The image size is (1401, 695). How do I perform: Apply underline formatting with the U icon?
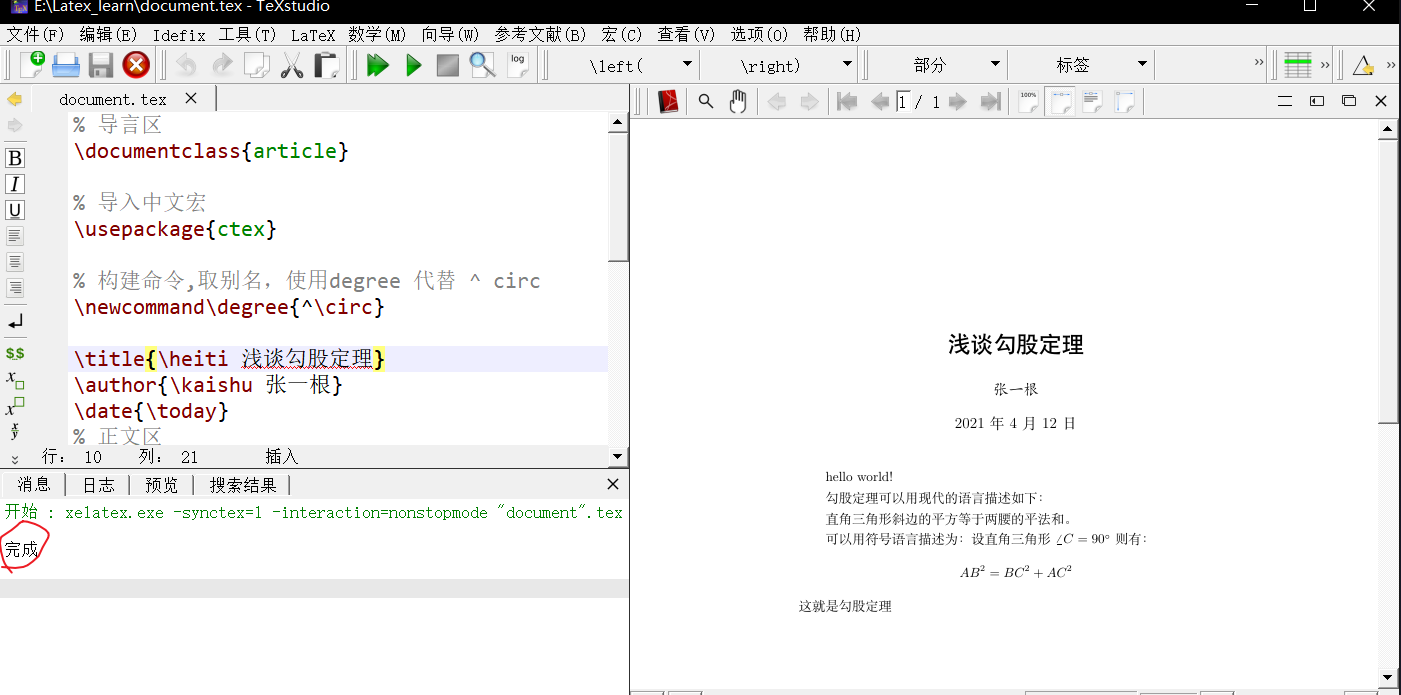coord(15,210)
